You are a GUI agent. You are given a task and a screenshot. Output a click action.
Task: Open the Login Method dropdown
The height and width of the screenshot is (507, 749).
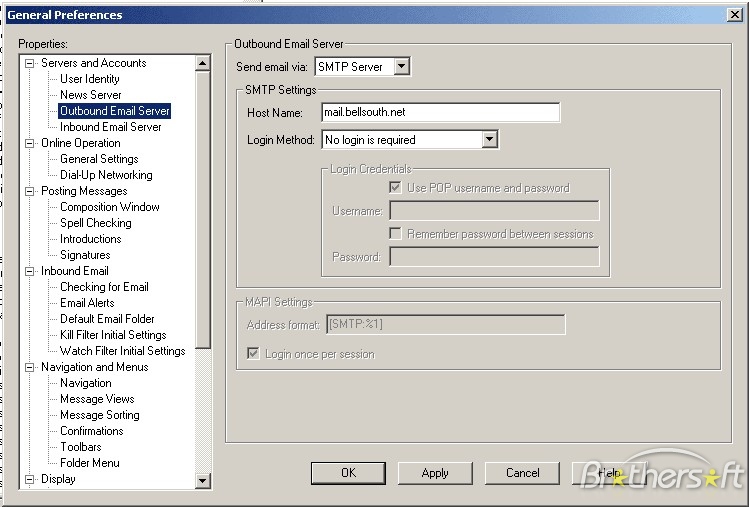(x=489, y=140)
